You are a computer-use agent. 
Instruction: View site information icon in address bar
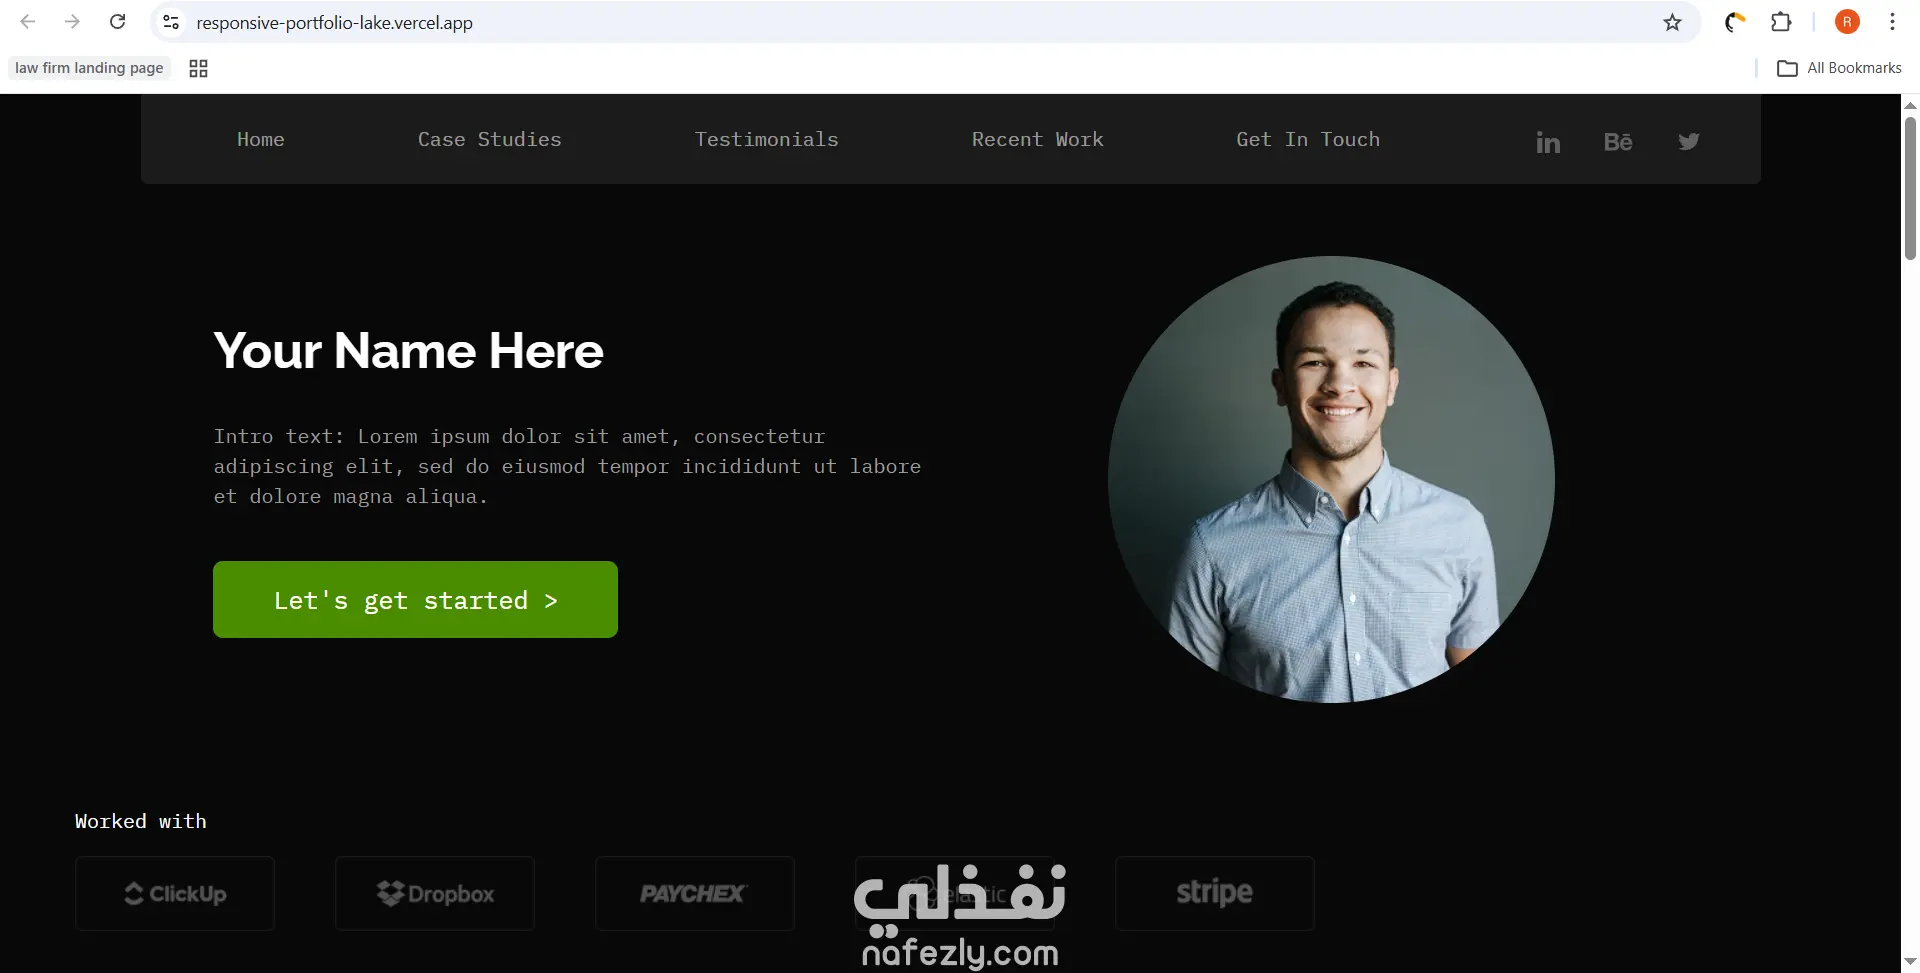coord(171,22)
